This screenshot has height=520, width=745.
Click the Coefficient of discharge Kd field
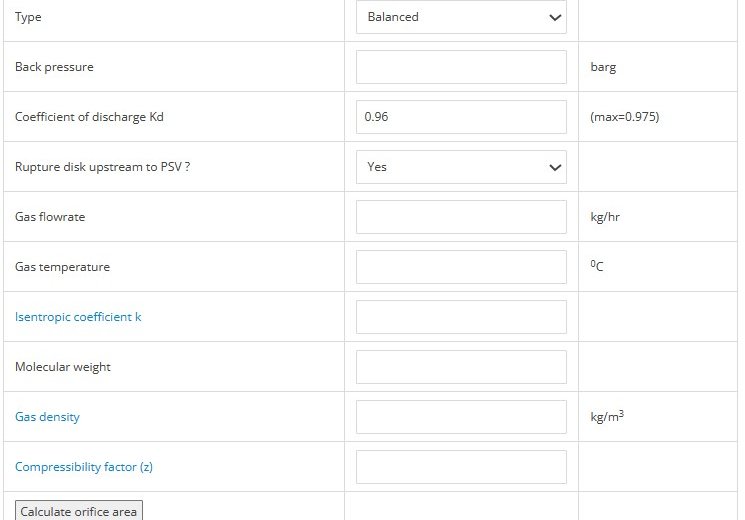tap(461, 117)
